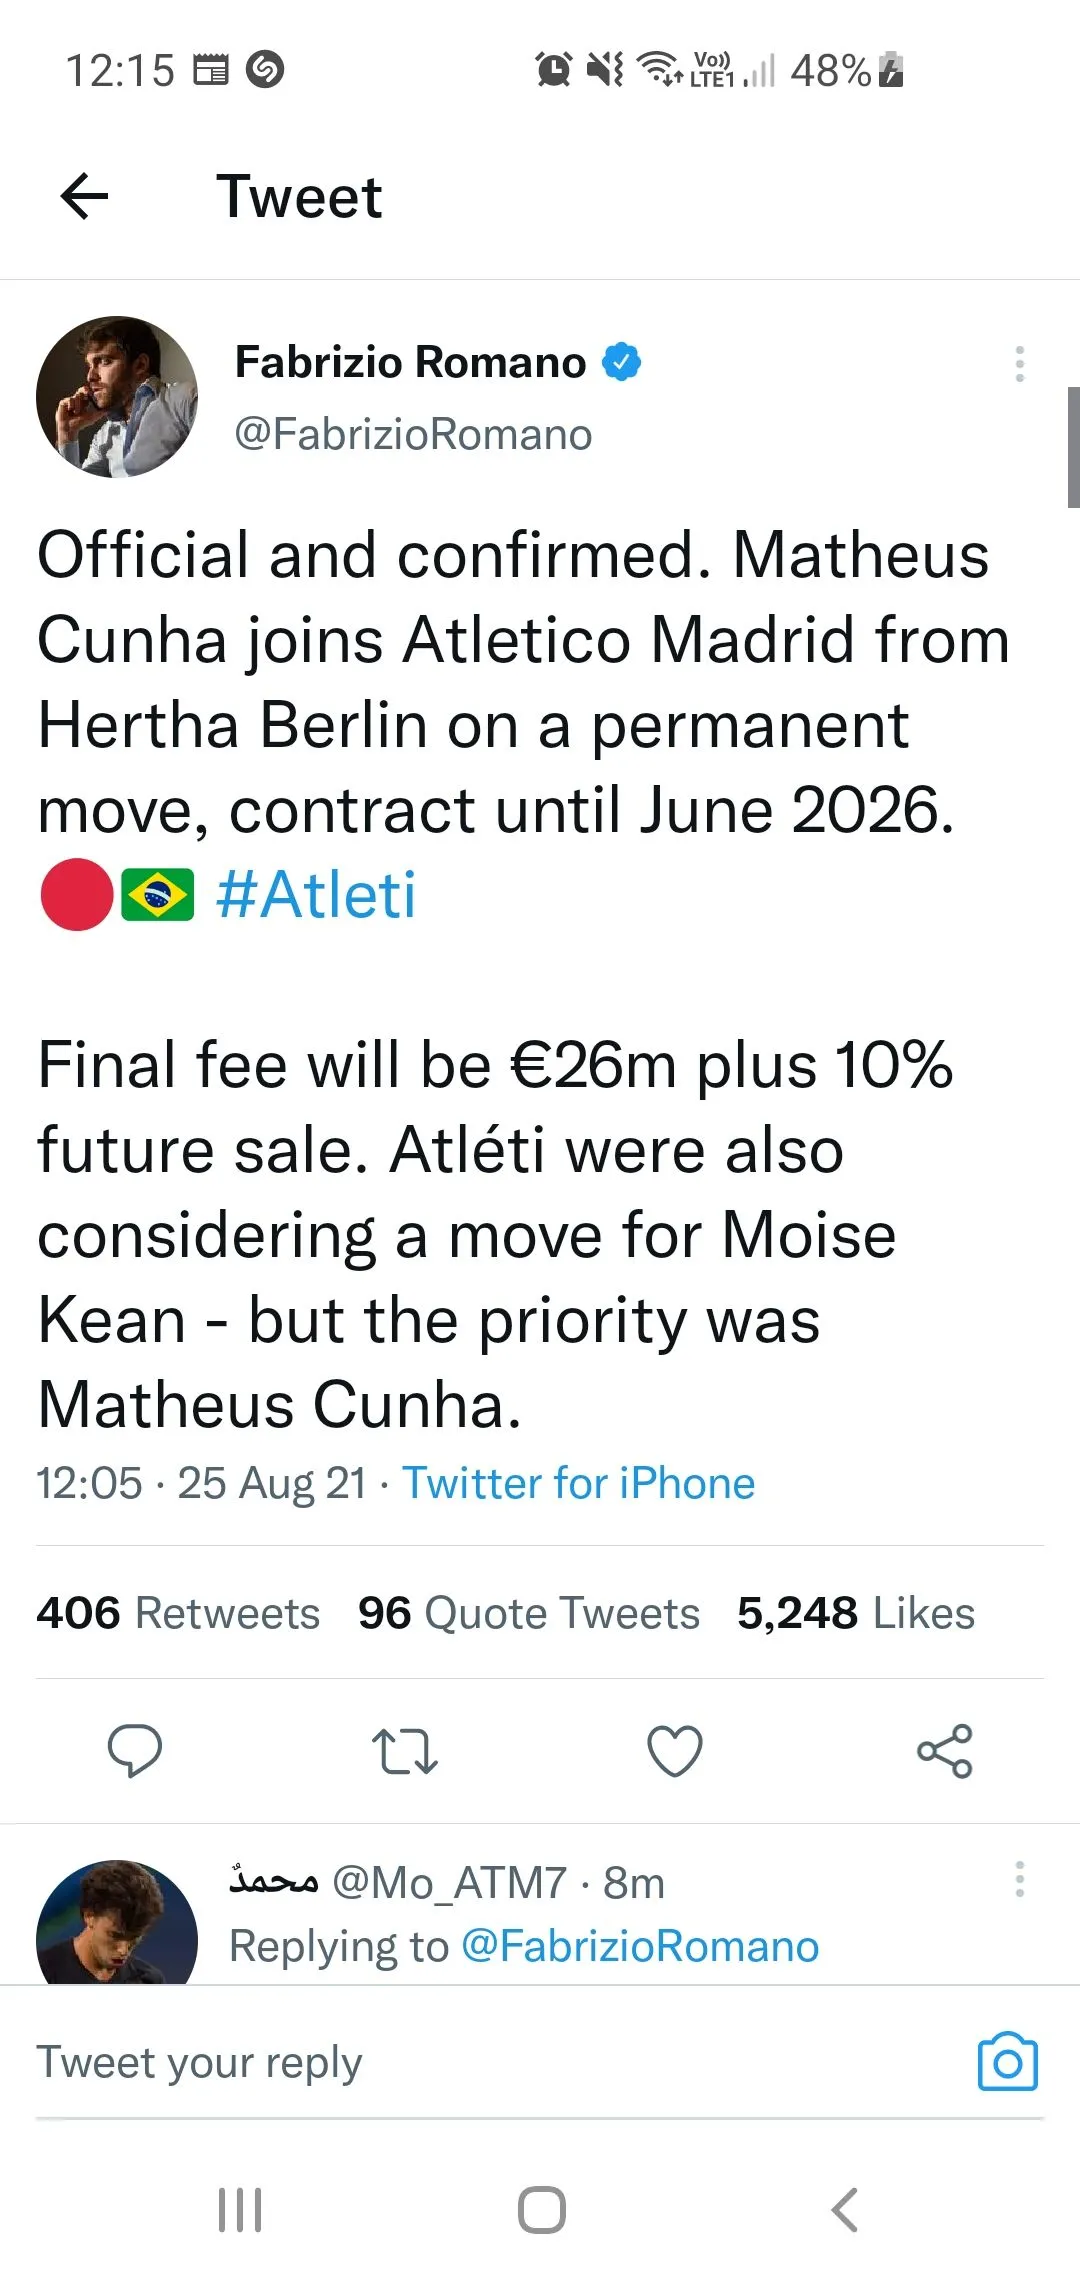Screen dimensions: 1080x2280
Task: Open the reply speech bubble icon
Action: pyautogui.click(x=135, y=1750)
